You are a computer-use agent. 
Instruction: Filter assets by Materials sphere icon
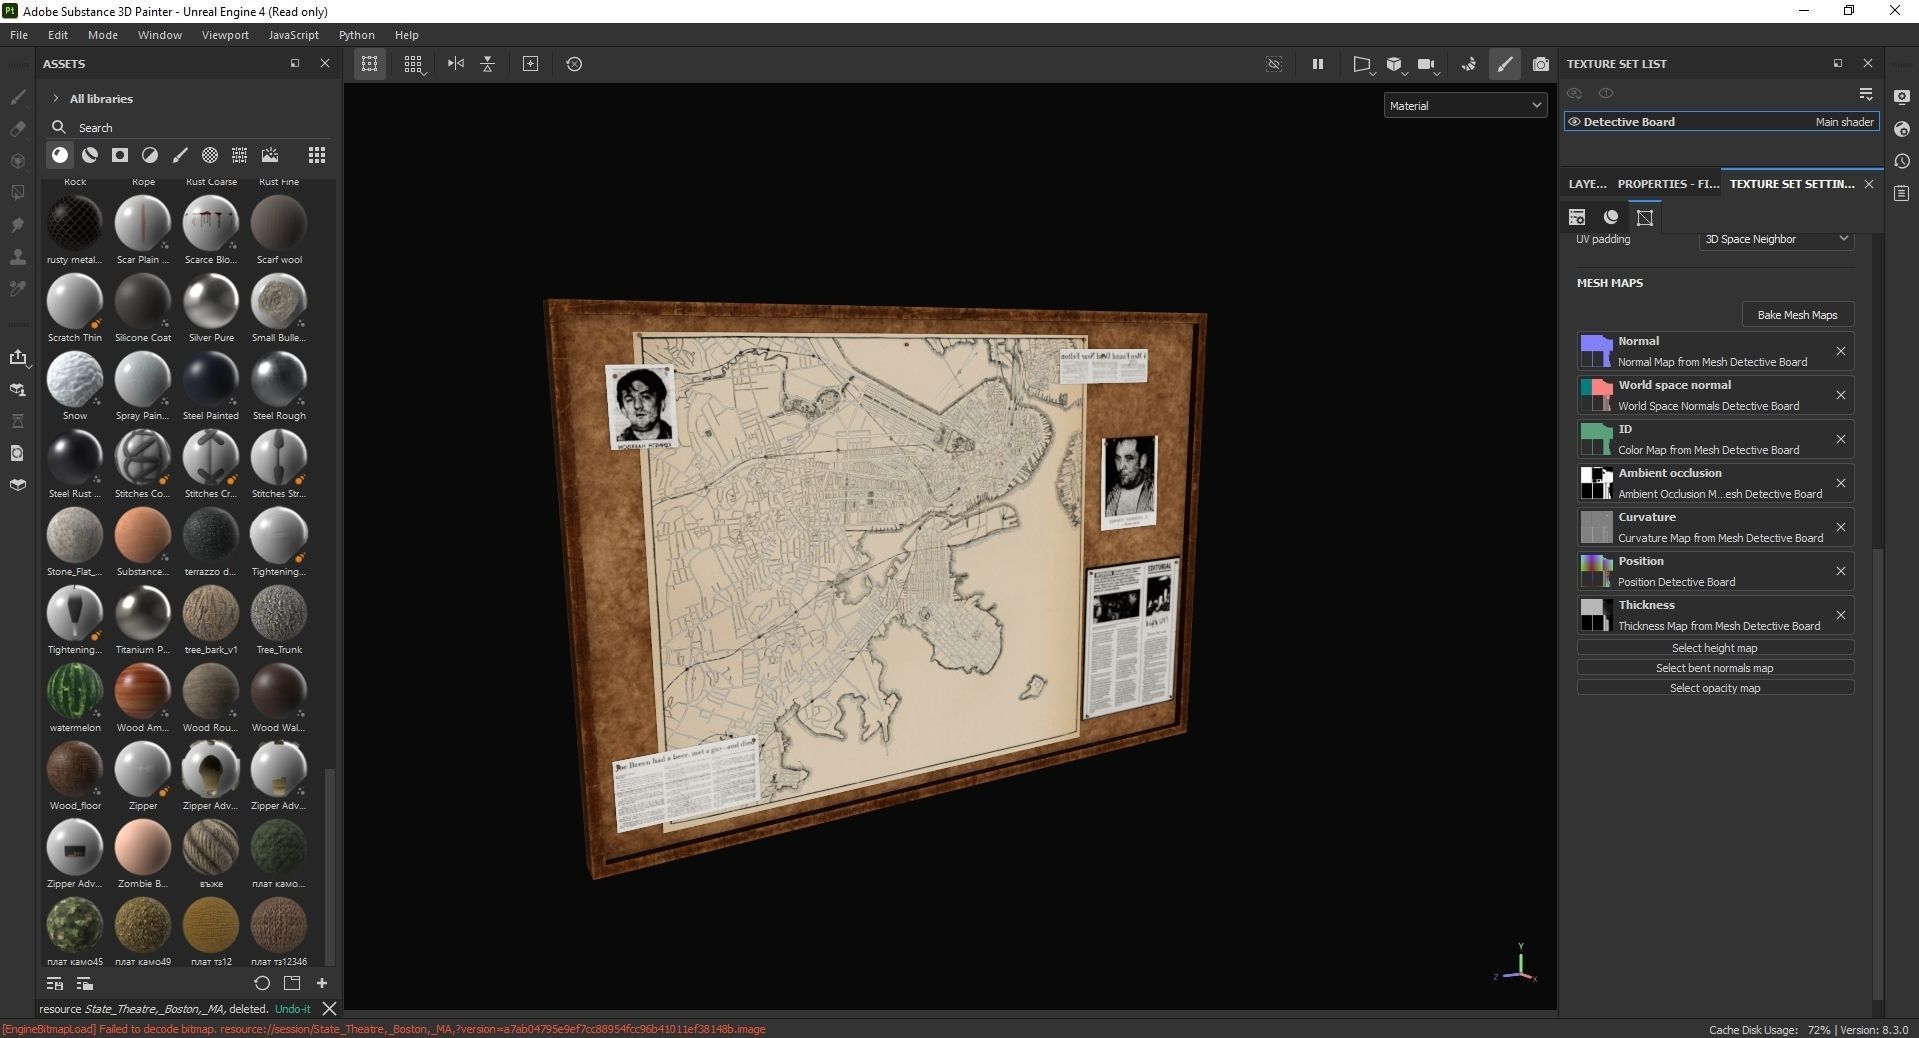(x=60, y=155)
